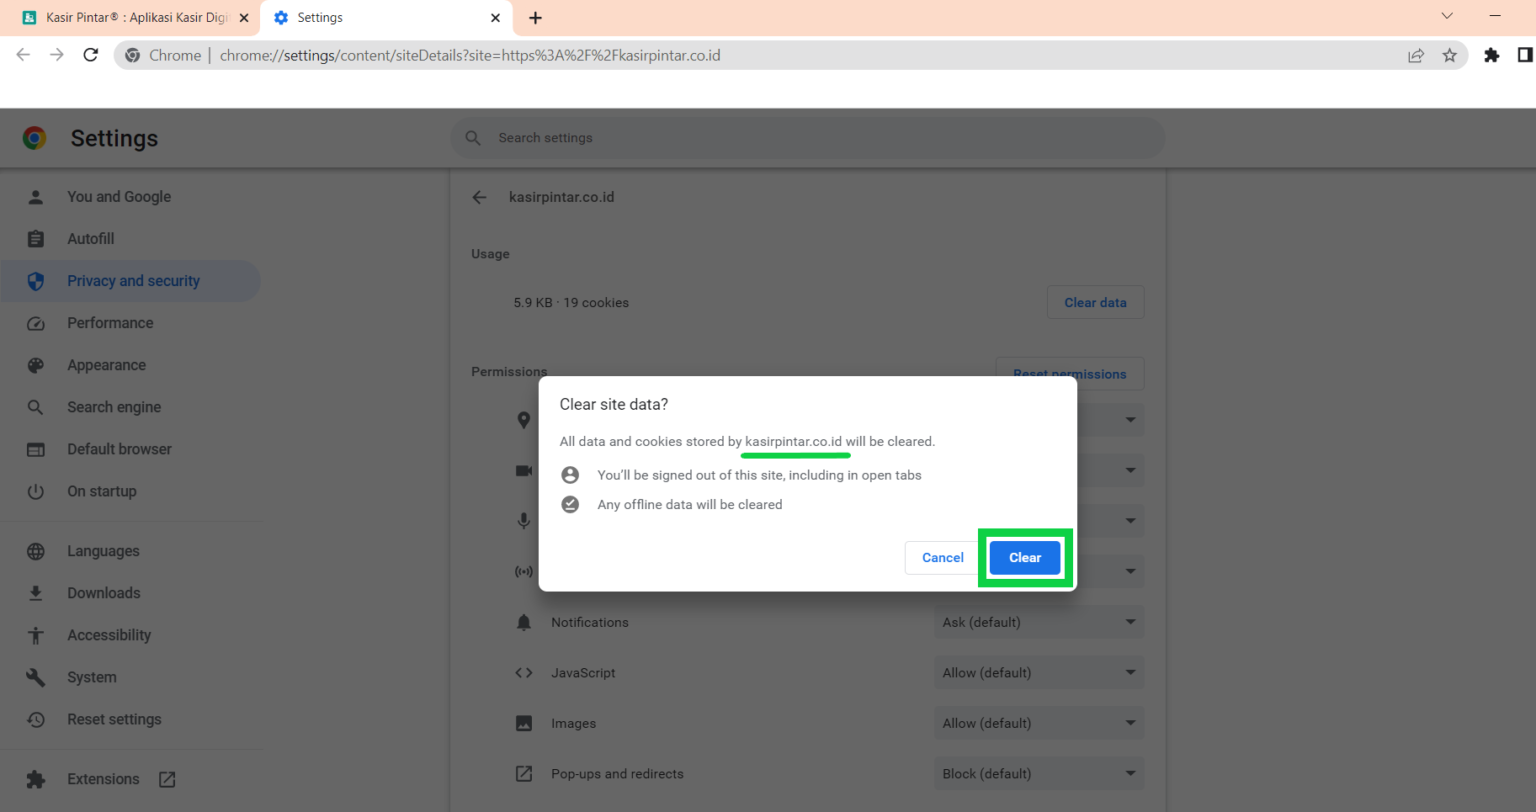Click the Performance gauge icon in sidebar

coord(37,322)
